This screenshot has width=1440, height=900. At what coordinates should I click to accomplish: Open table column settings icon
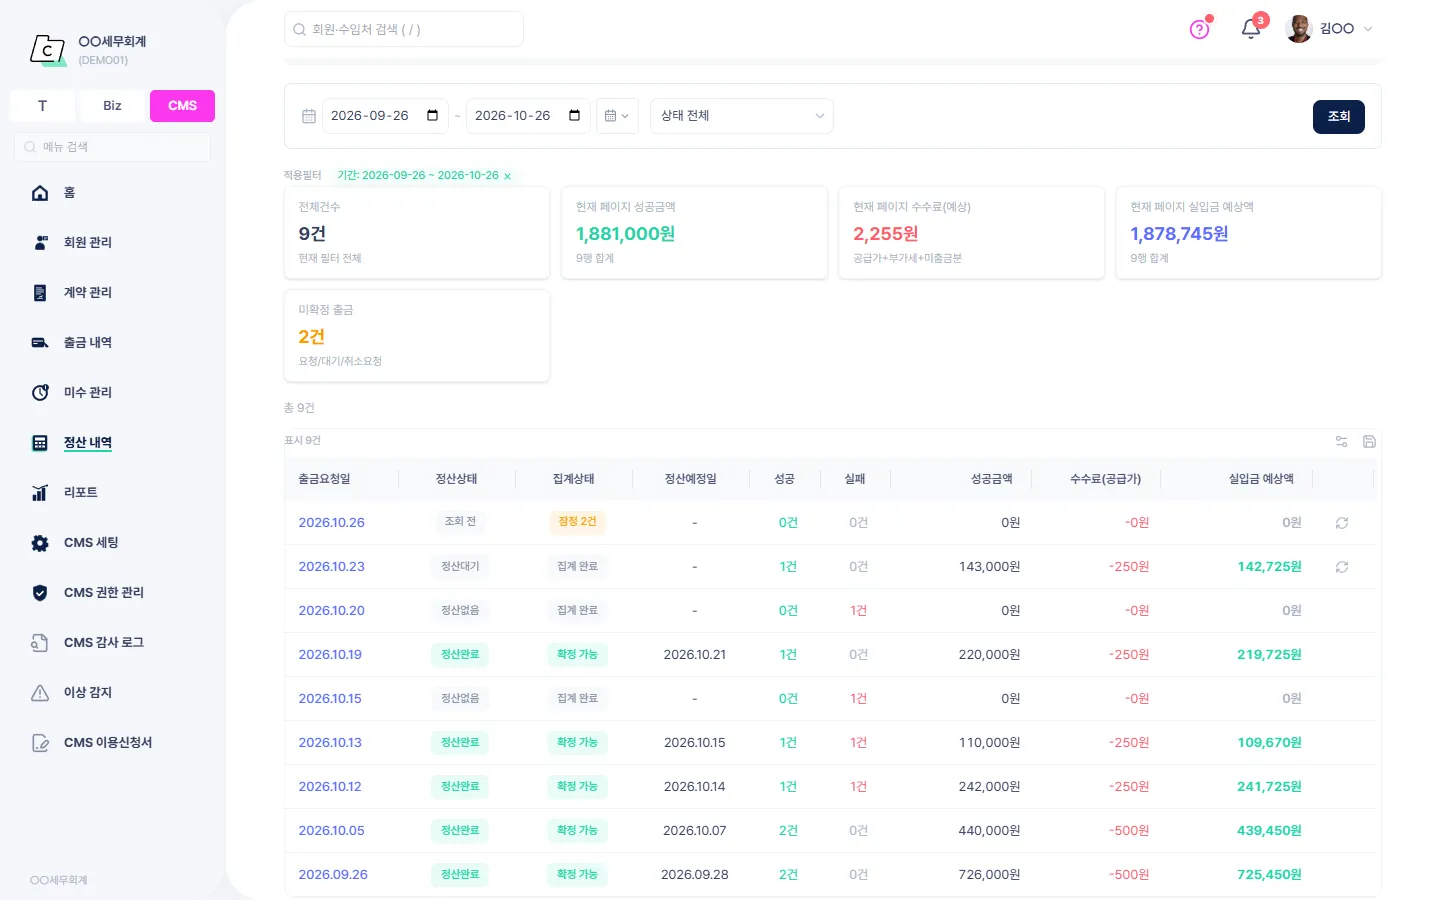(x=1342, y=441)
